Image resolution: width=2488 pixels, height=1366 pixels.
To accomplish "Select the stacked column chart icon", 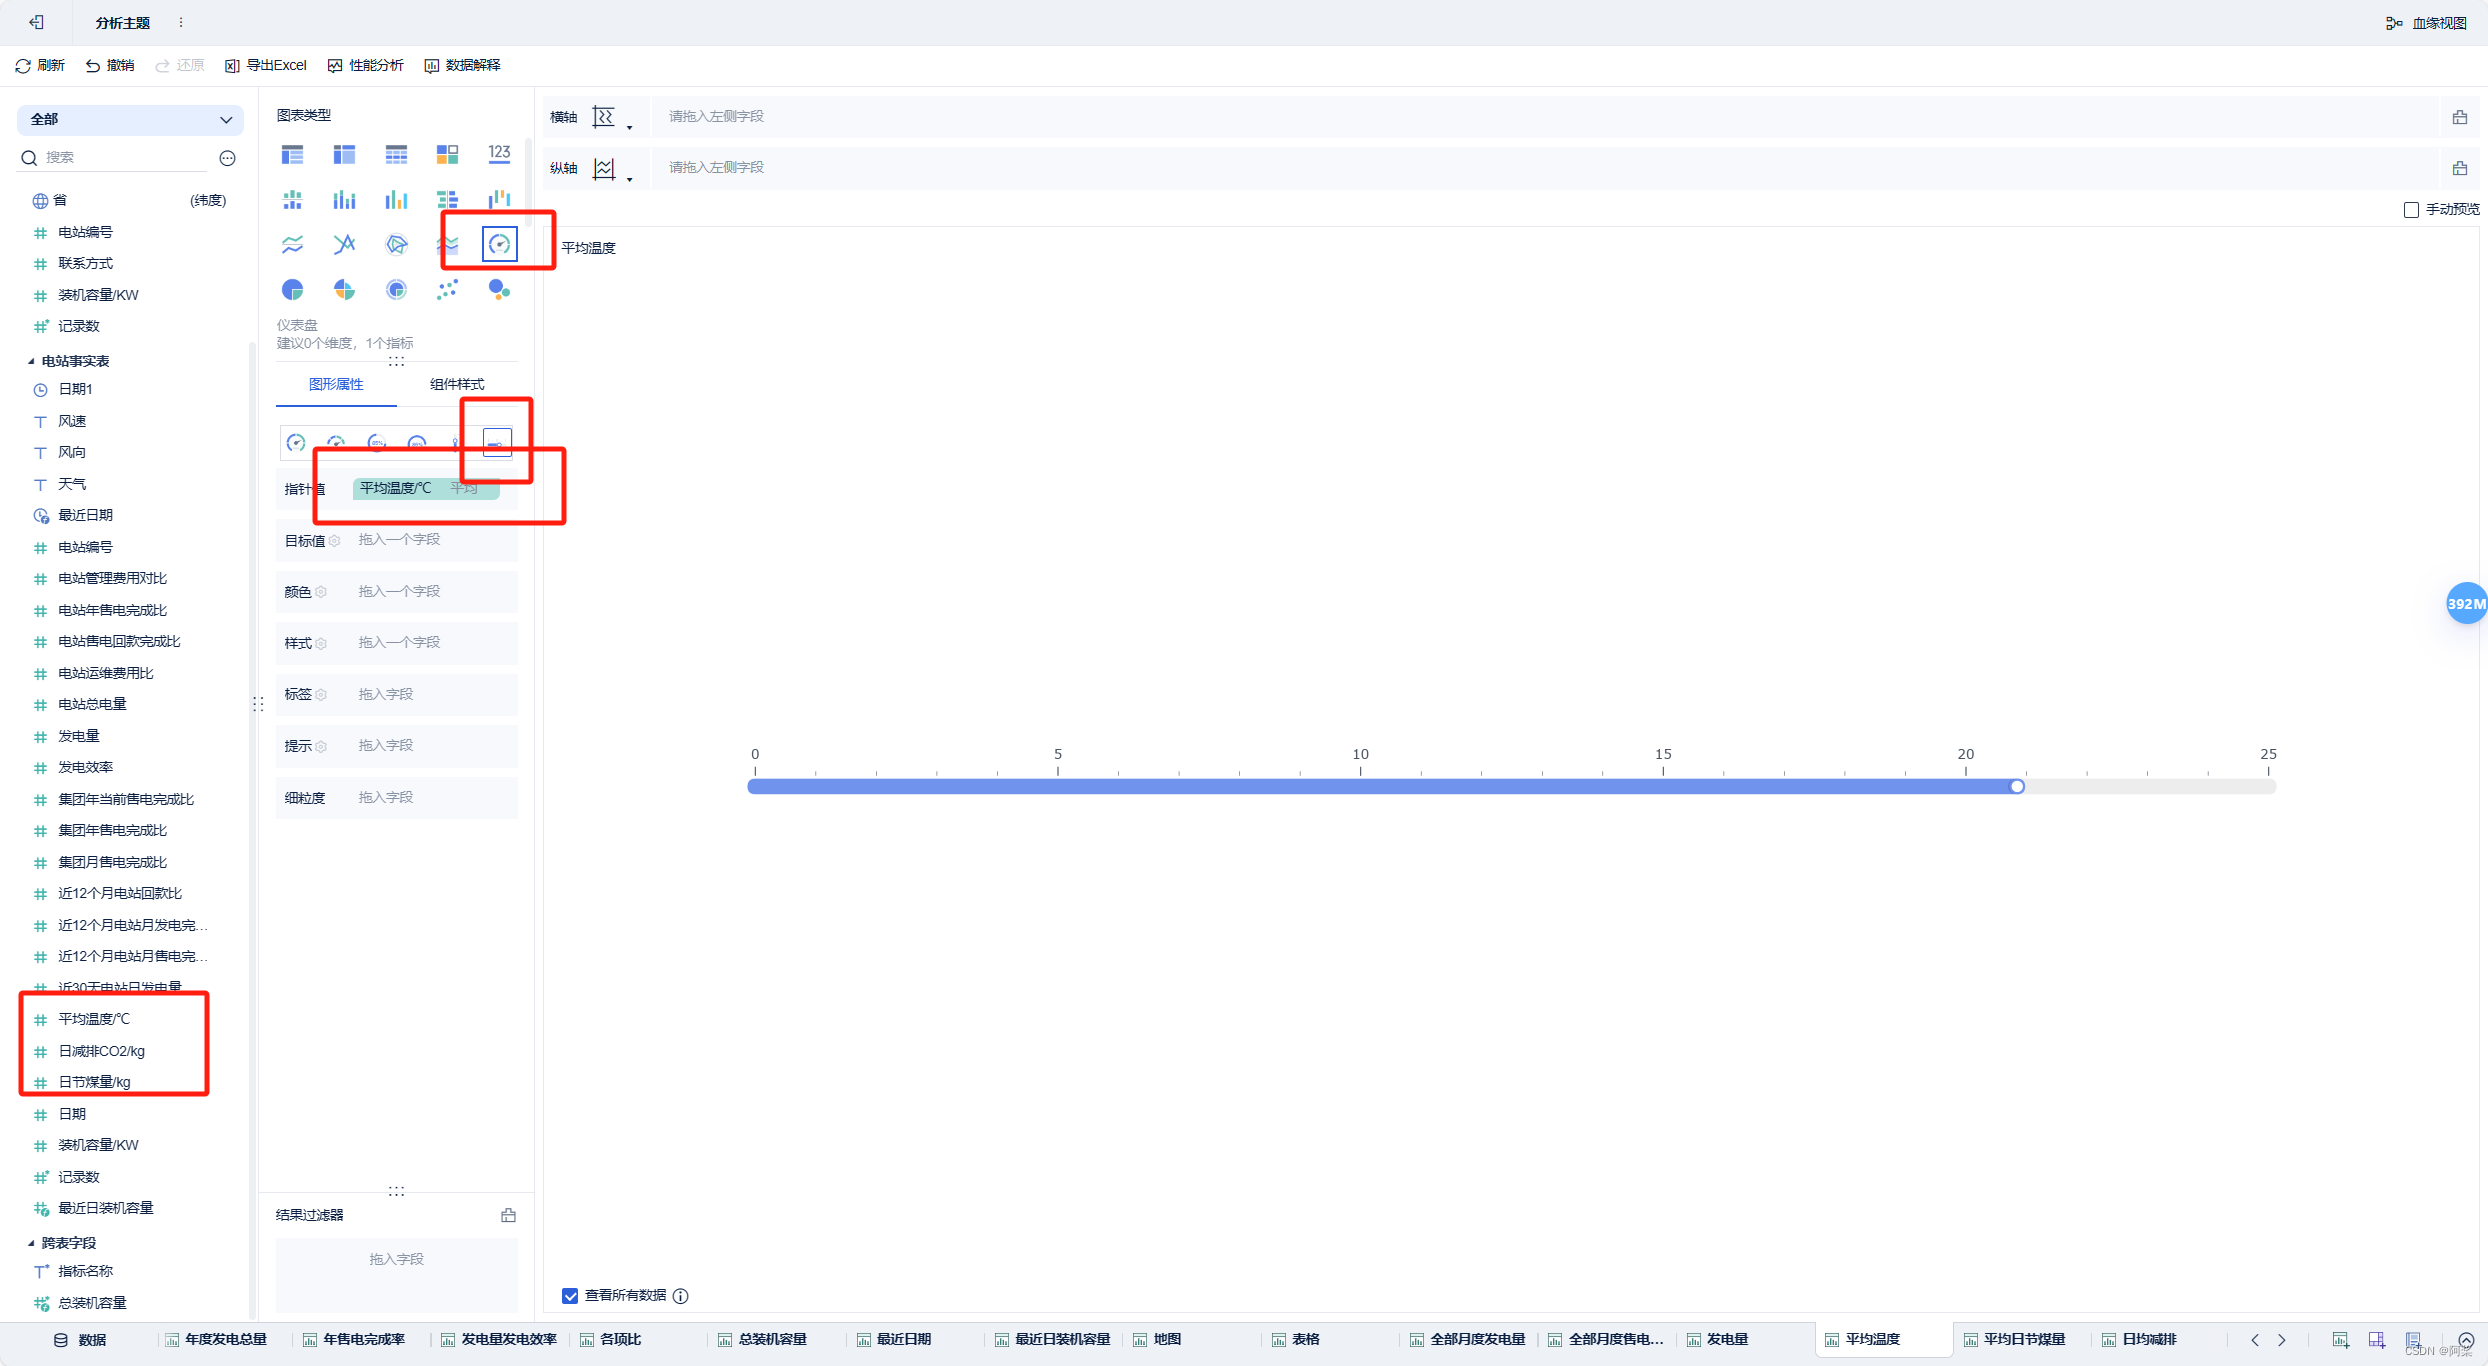I will point(344,200).
